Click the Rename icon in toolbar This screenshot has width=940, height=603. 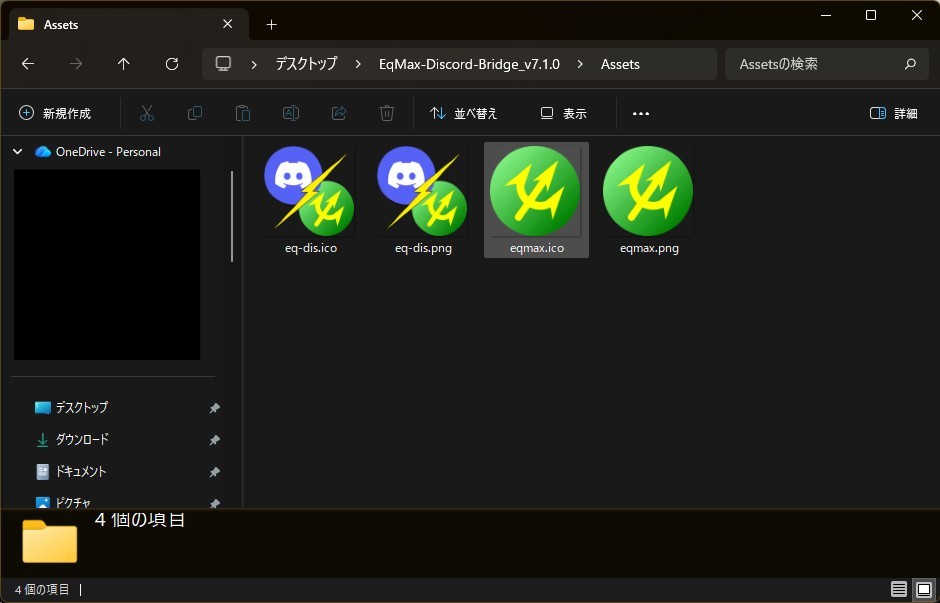click(291, 113)
